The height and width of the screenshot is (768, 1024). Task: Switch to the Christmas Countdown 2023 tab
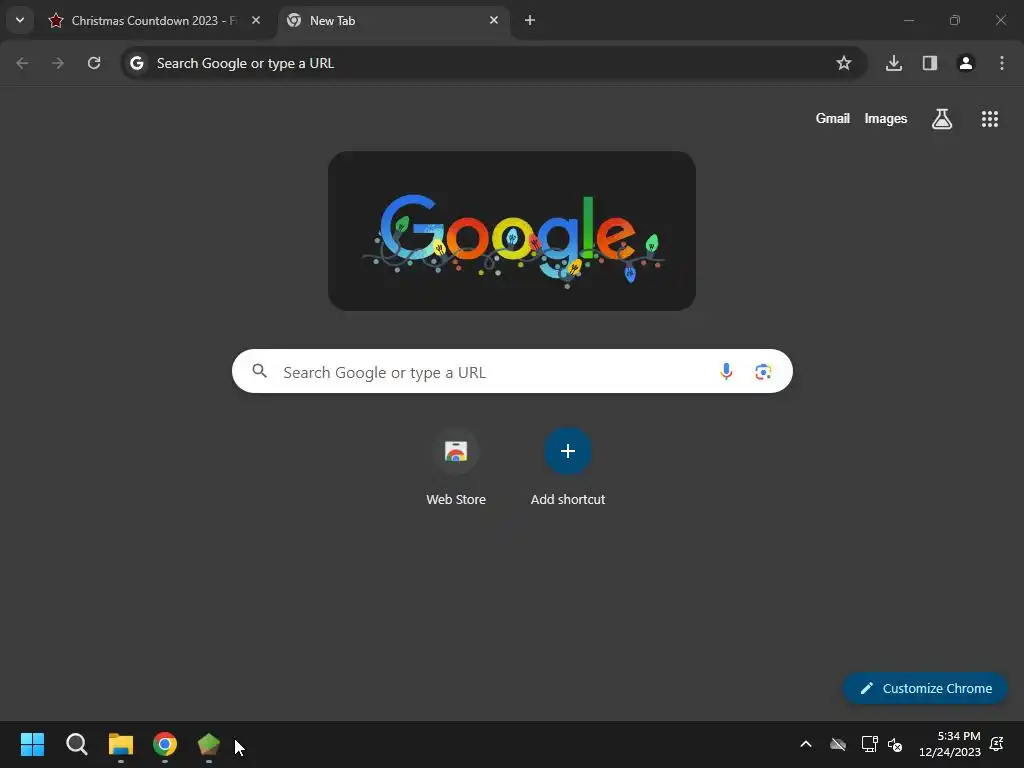(x=155, y=21)
